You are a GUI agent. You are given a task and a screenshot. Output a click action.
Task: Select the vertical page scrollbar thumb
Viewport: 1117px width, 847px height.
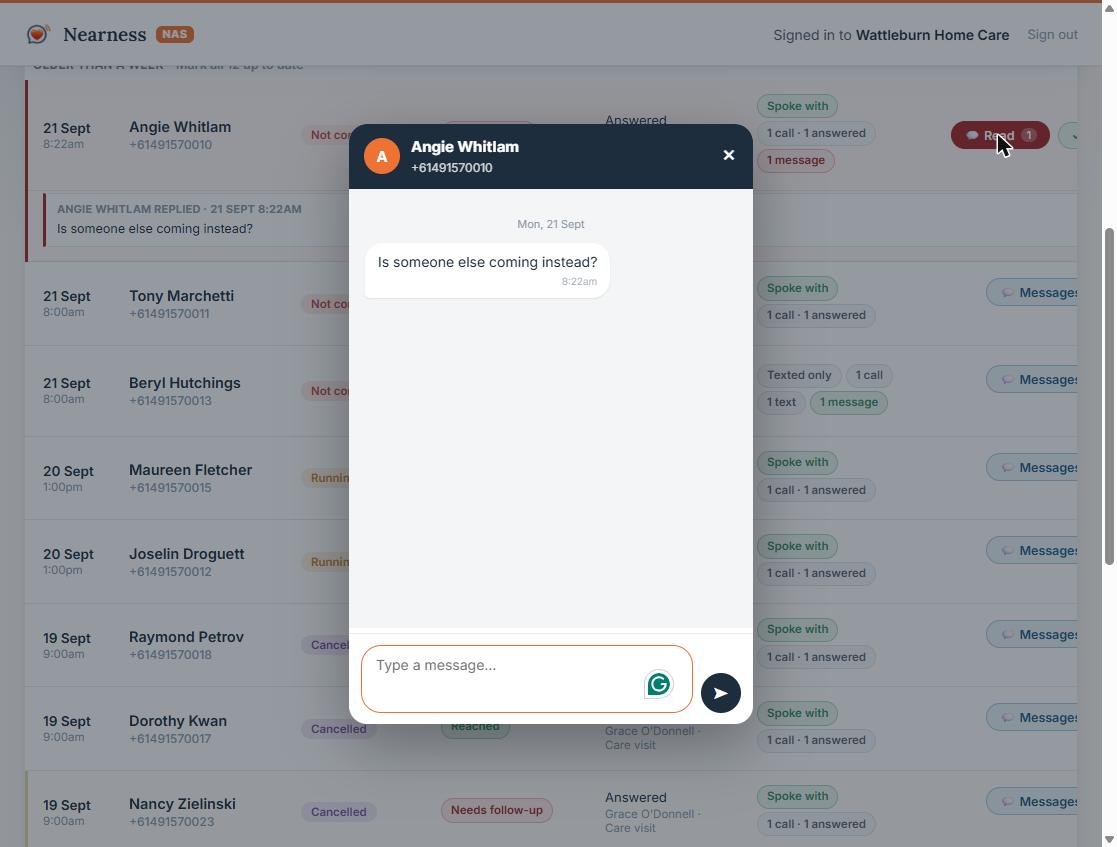pyautogui.click(x=1109, y=397)
